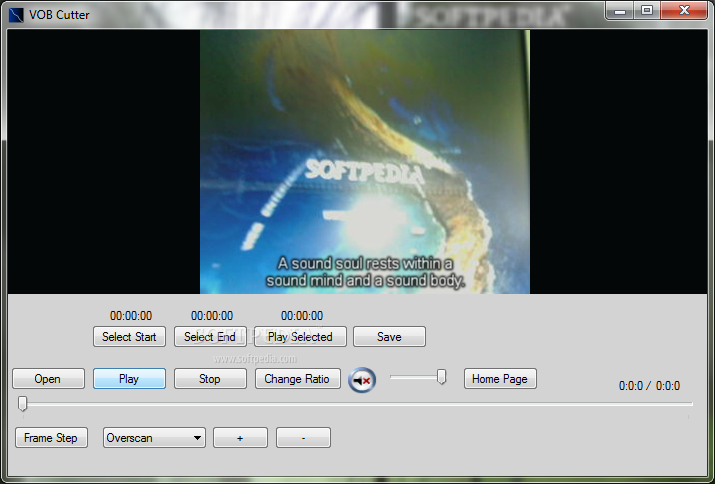Play the video
Viewport: 715px width, 484px height.
tap(130, 379)
